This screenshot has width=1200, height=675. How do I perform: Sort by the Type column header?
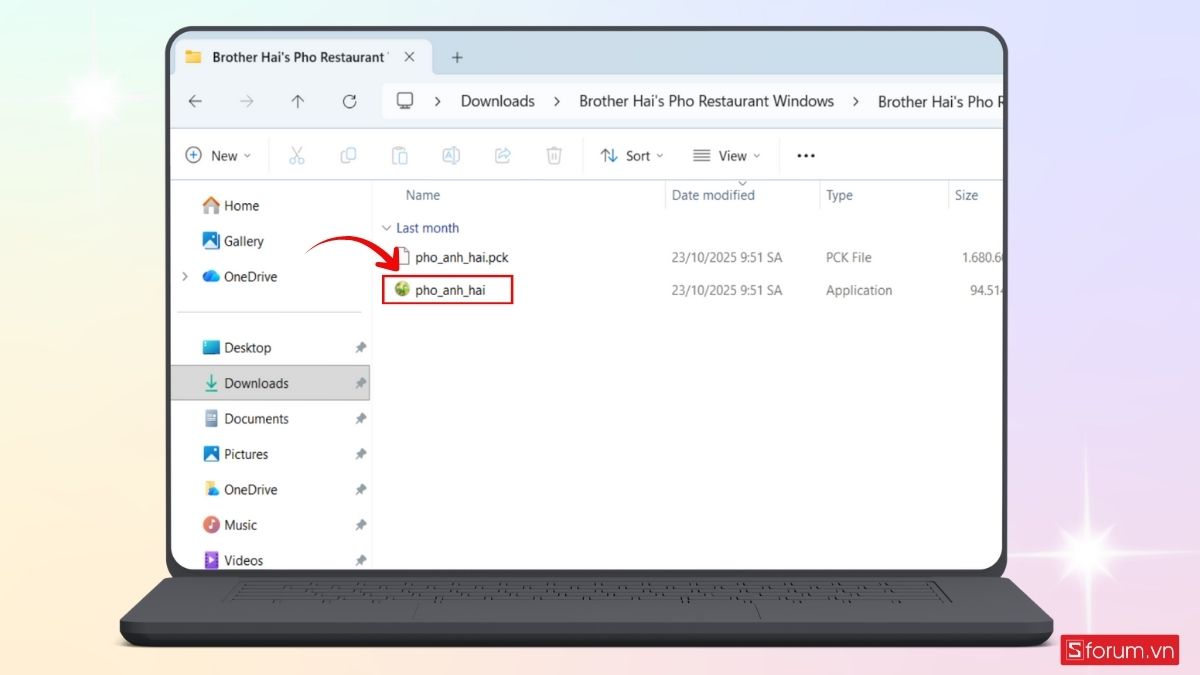(839, 195)
